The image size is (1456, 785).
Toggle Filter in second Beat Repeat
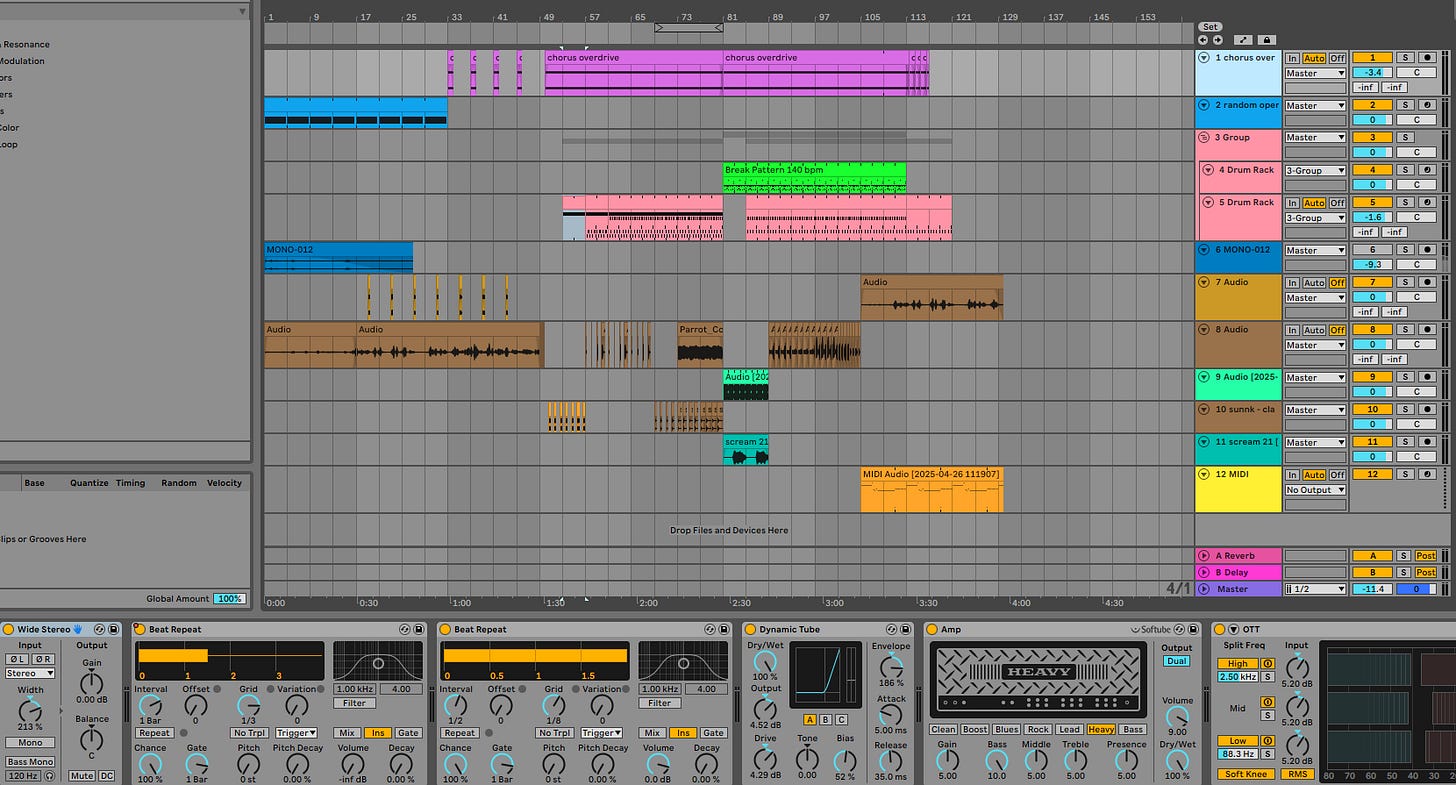(660, 703)
